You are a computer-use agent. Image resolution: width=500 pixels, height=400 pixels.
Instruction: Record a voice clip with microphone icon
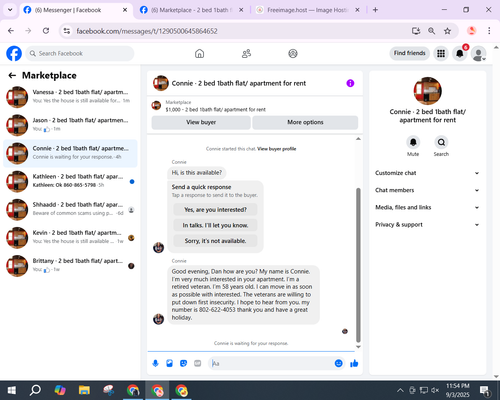155,363
